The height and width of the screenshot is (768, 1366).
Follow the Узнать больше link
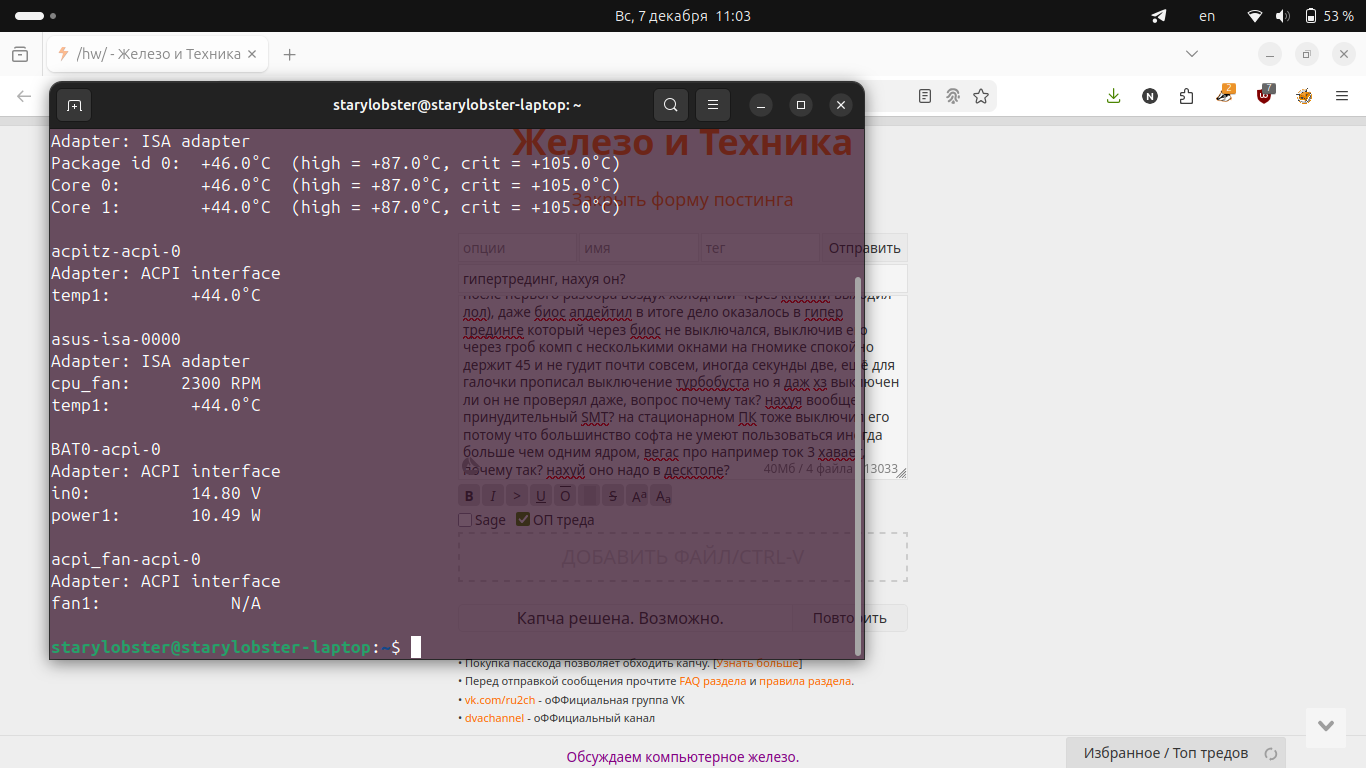click(x=757, y=663)
